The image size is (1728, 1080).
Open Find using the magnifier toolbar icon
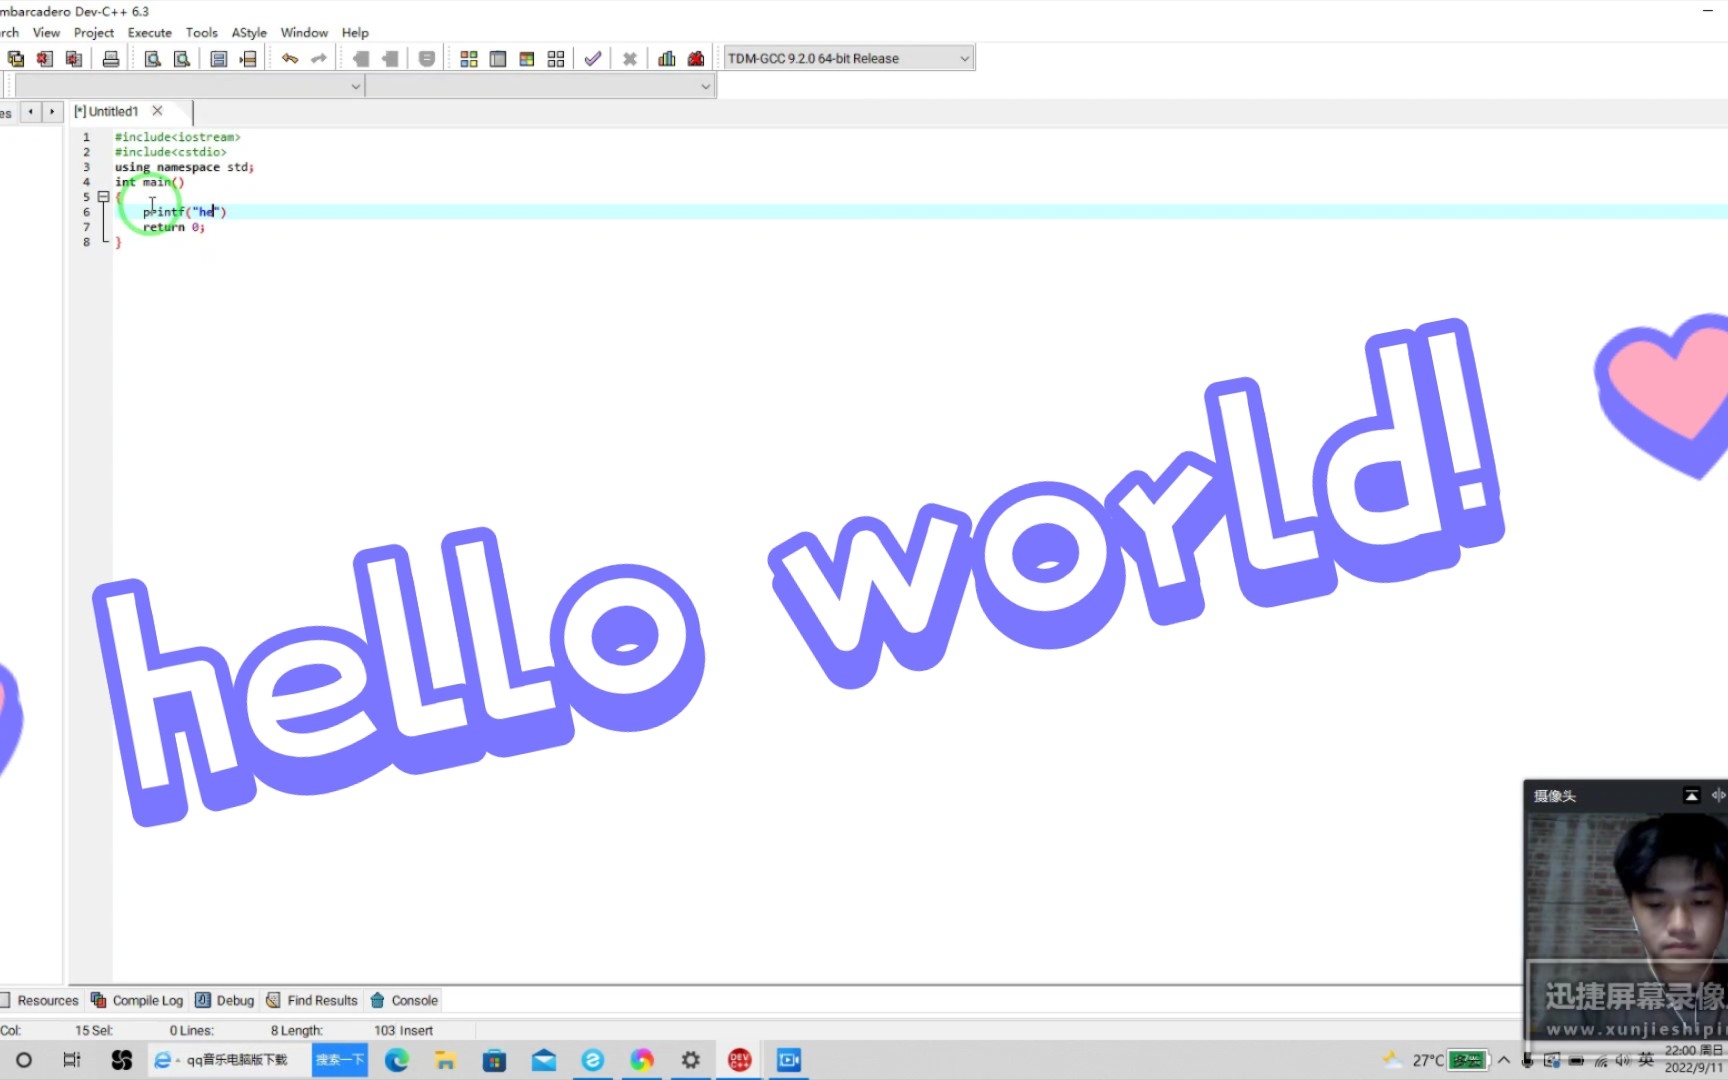(x=151, y=57)
